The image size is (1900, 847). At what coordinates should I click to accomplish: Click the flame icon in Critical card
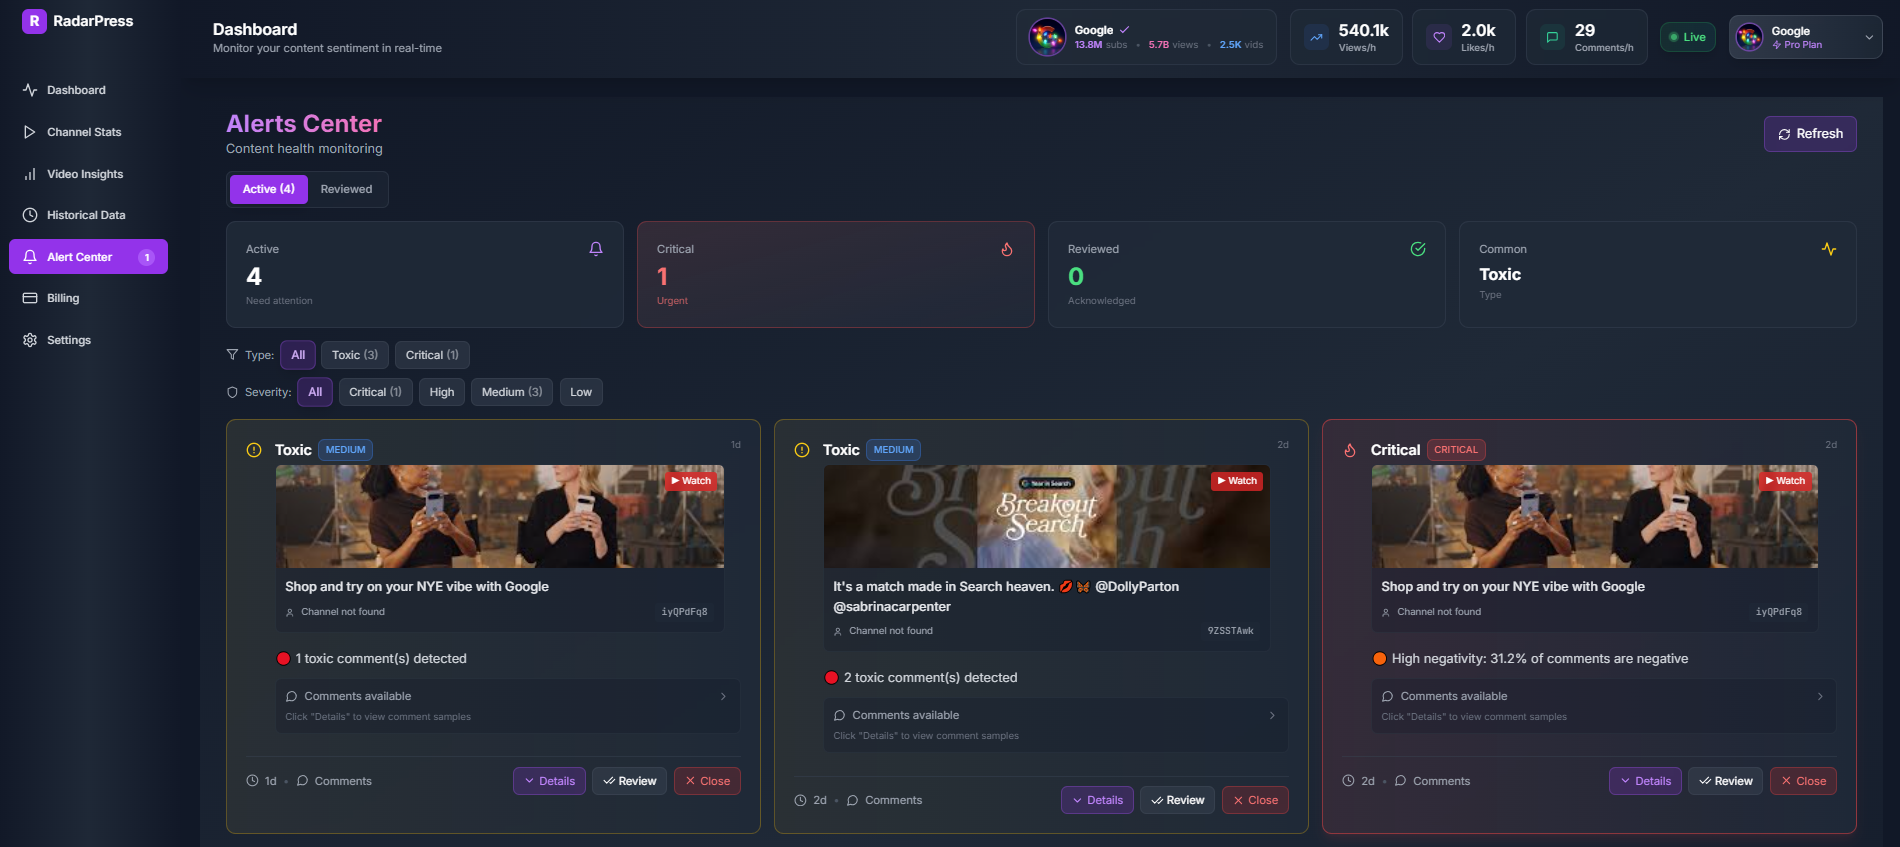coord(1007,249)
